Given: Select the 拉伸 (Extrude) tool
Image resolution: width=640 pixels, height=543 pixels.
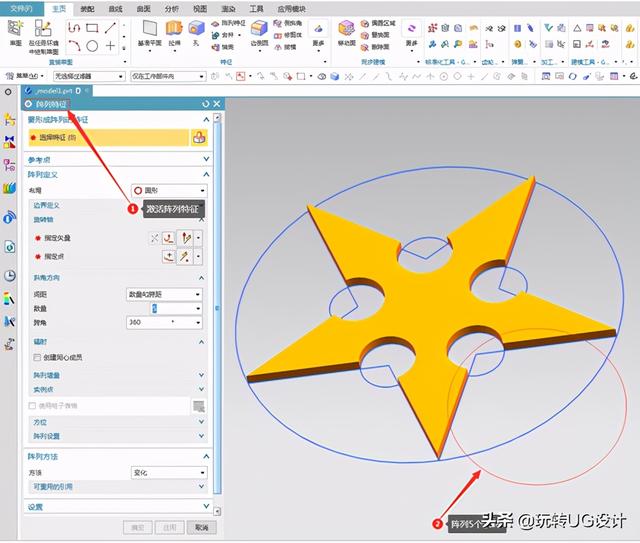Looking at the screenshot, I should tap(174, 32).
